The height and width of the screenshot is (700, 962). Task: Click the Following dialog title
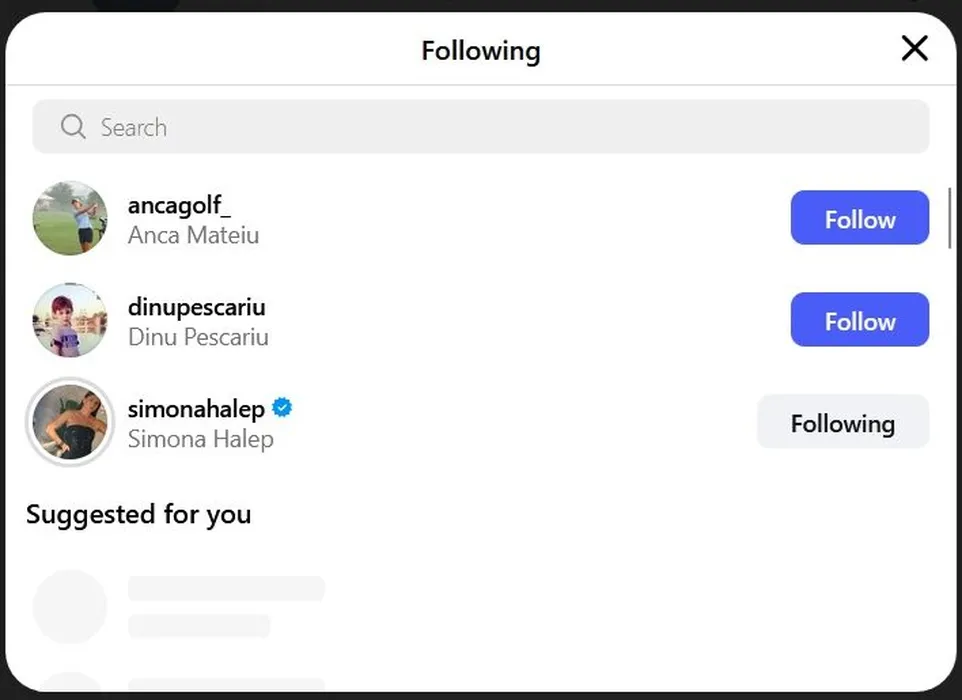480,50
